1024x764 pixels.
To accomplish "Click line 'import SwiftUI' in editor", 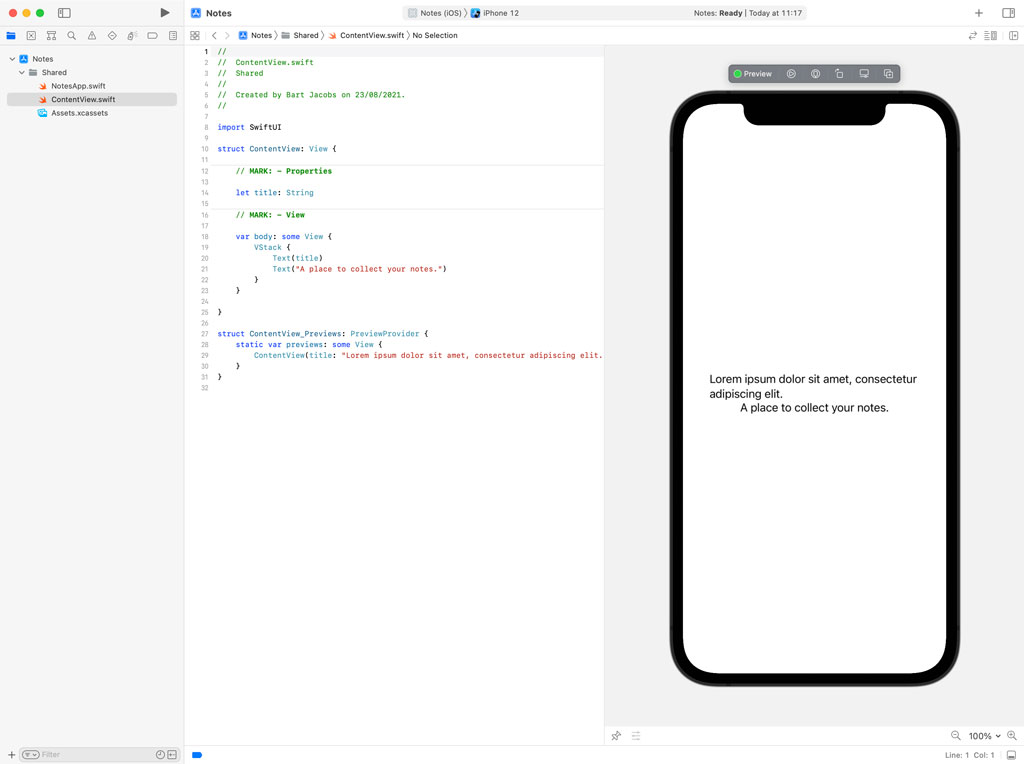I will coord(249,127).
